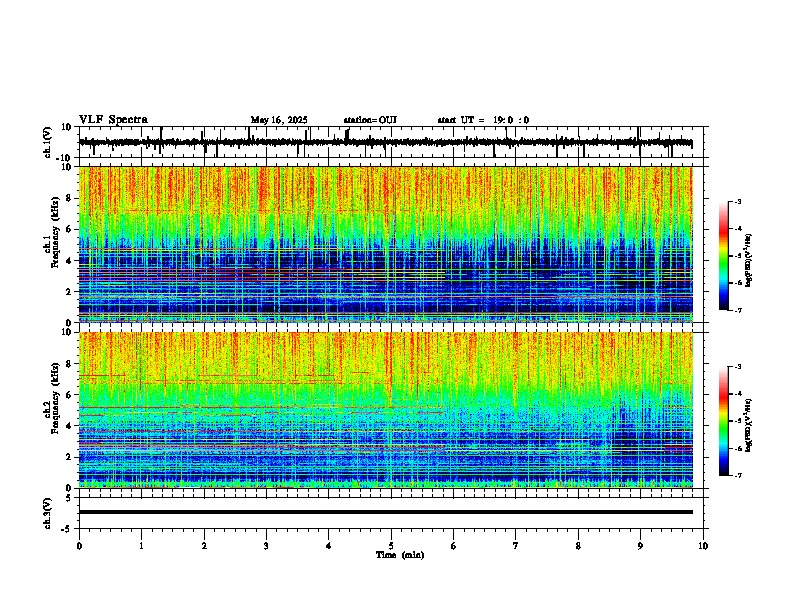
Task: Click inside the ch.1 spectrogram panel
Action: (385, 244)
